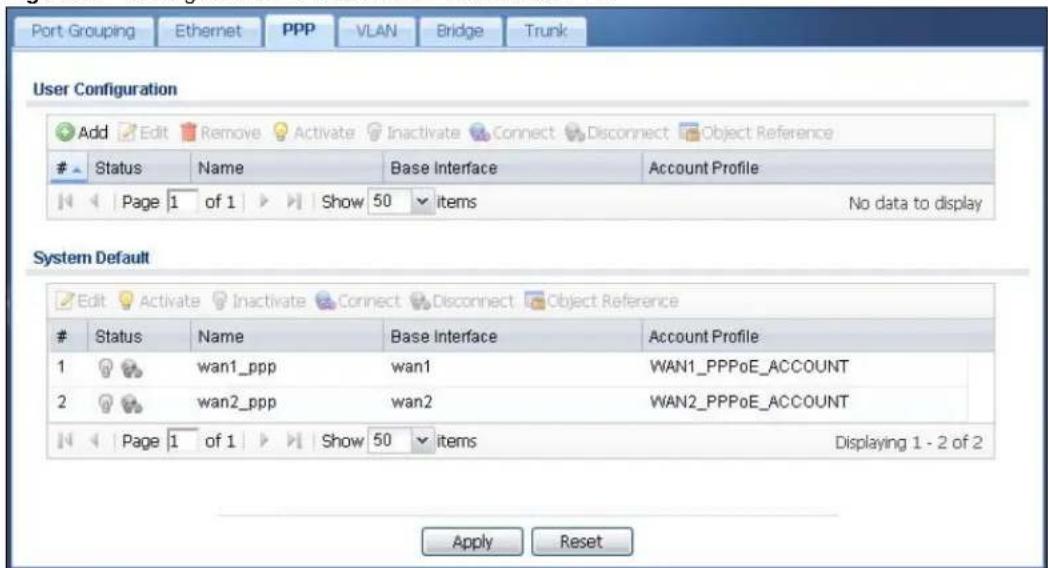Click wan2 base interface cell
Screen dimensions: 1048x568
(412, 402)
